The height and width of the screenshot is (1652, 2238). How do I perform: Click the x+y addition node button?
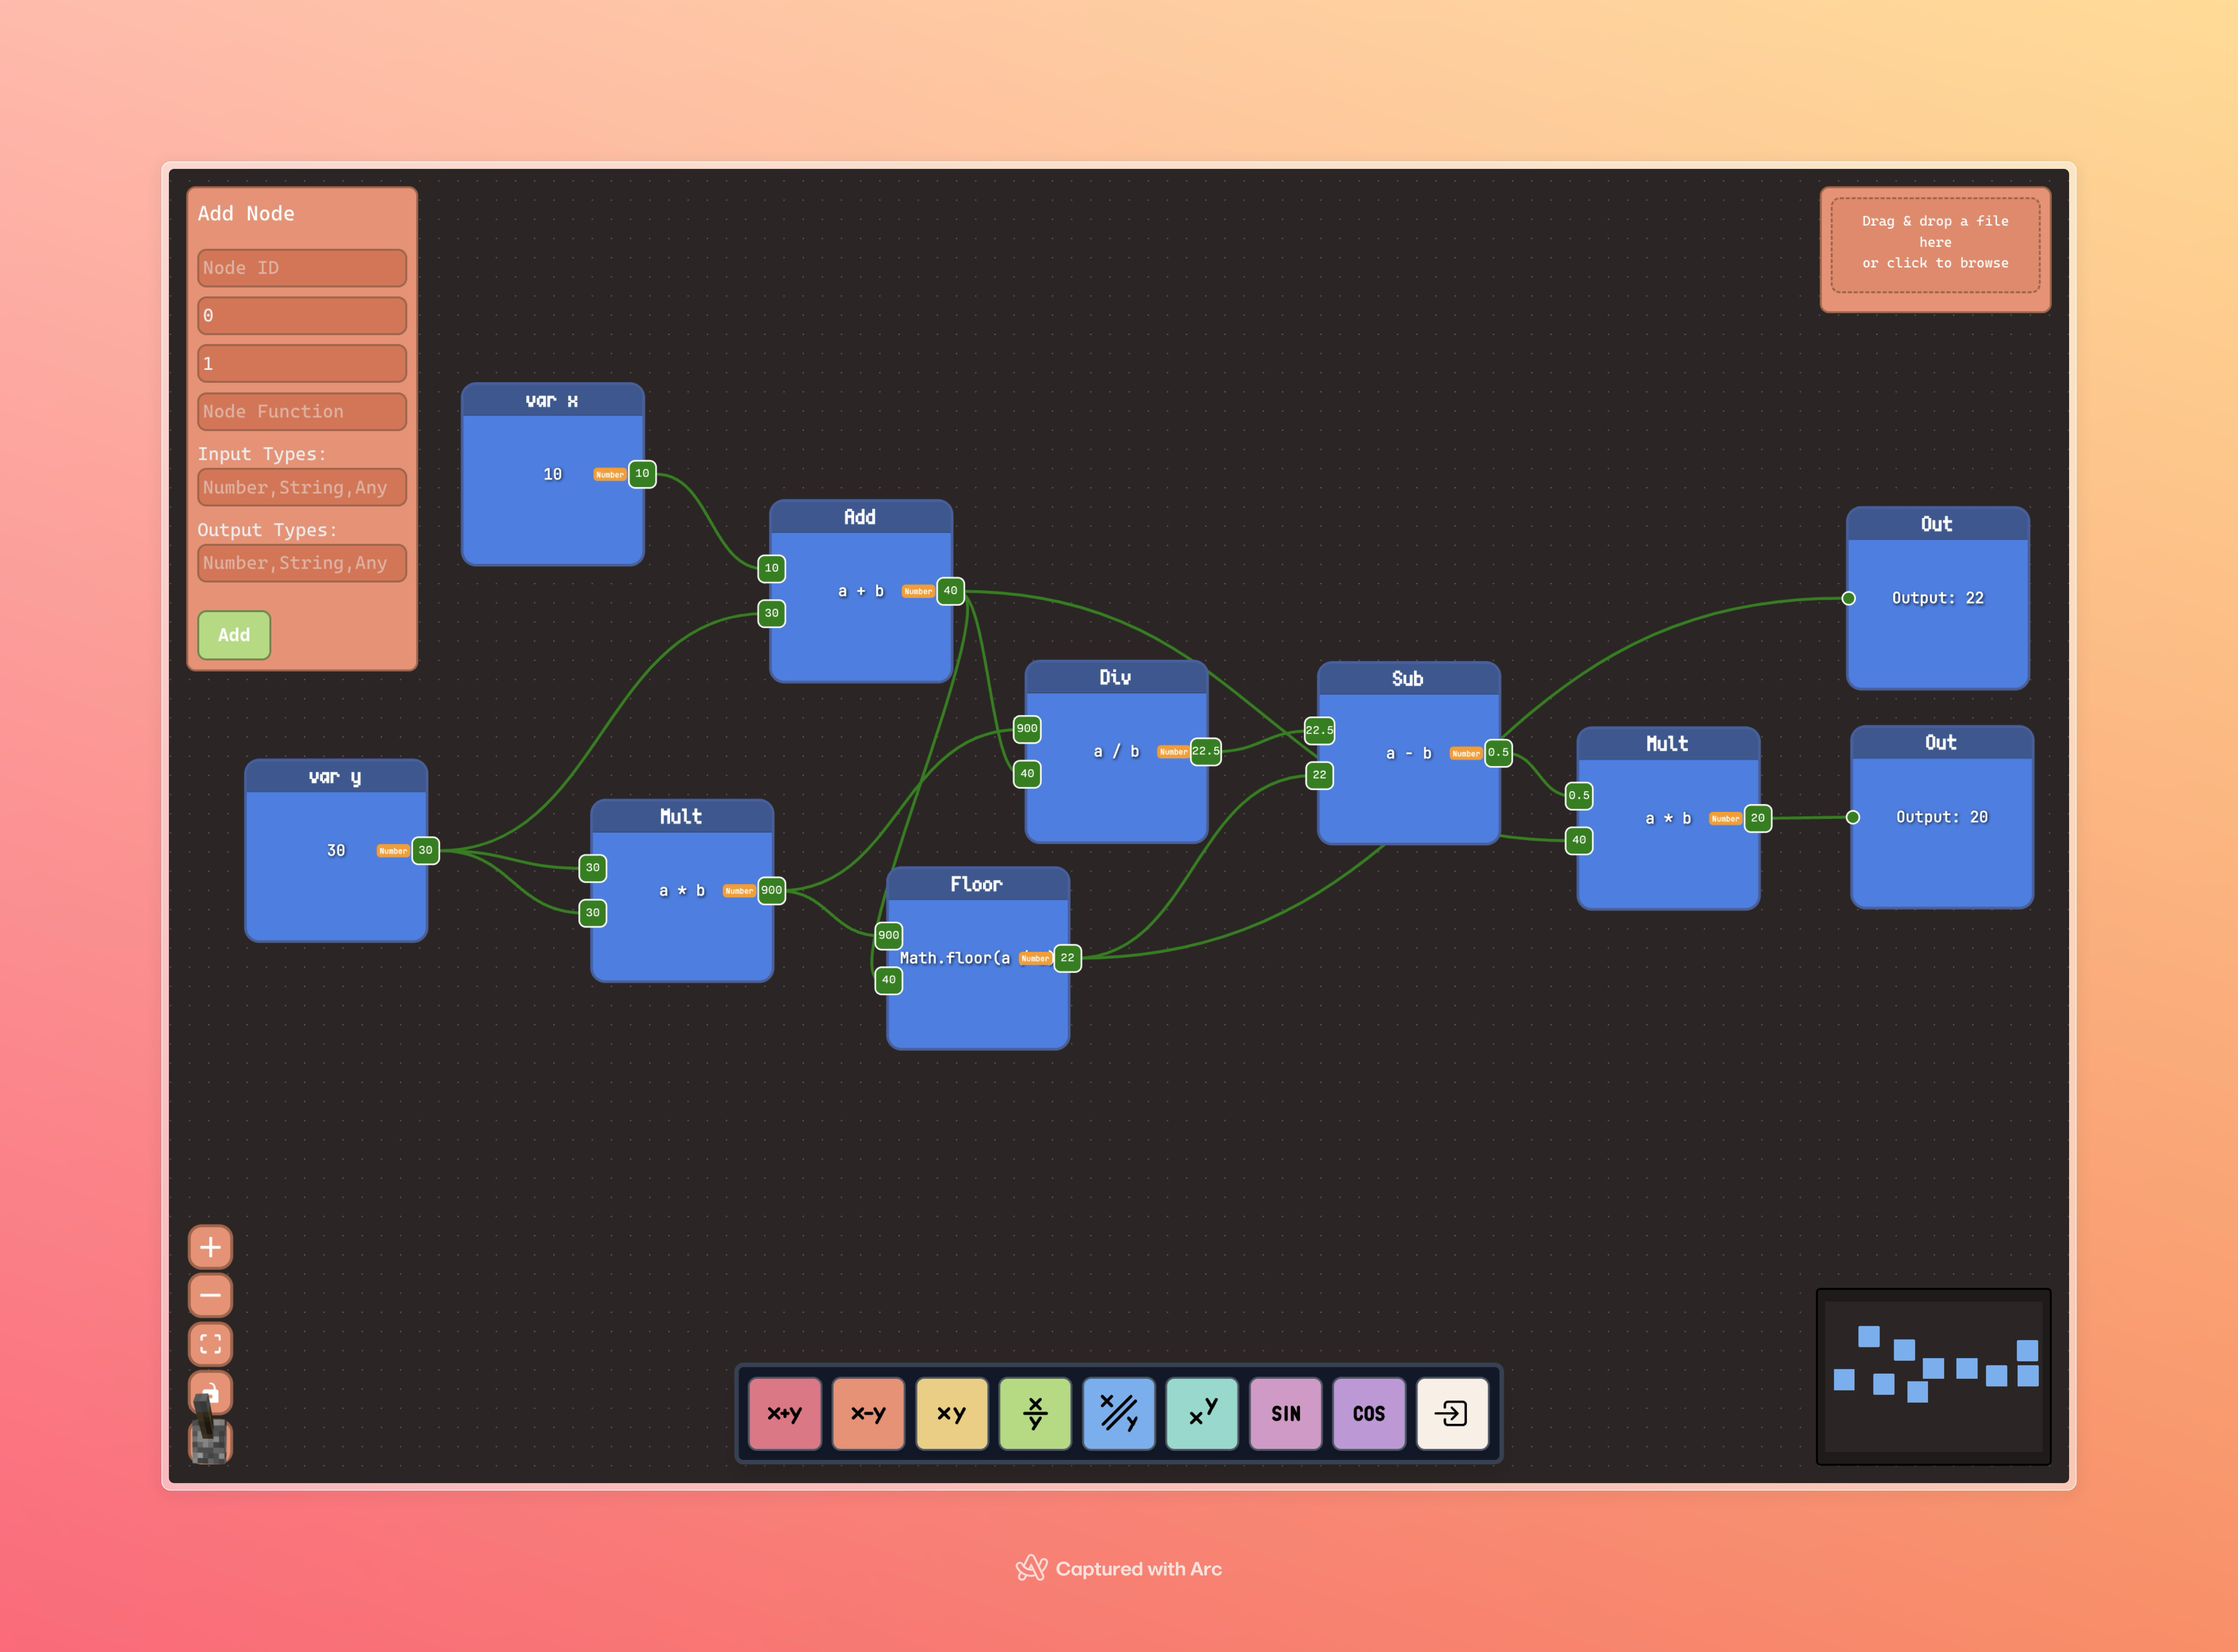tap(785, 1413)
